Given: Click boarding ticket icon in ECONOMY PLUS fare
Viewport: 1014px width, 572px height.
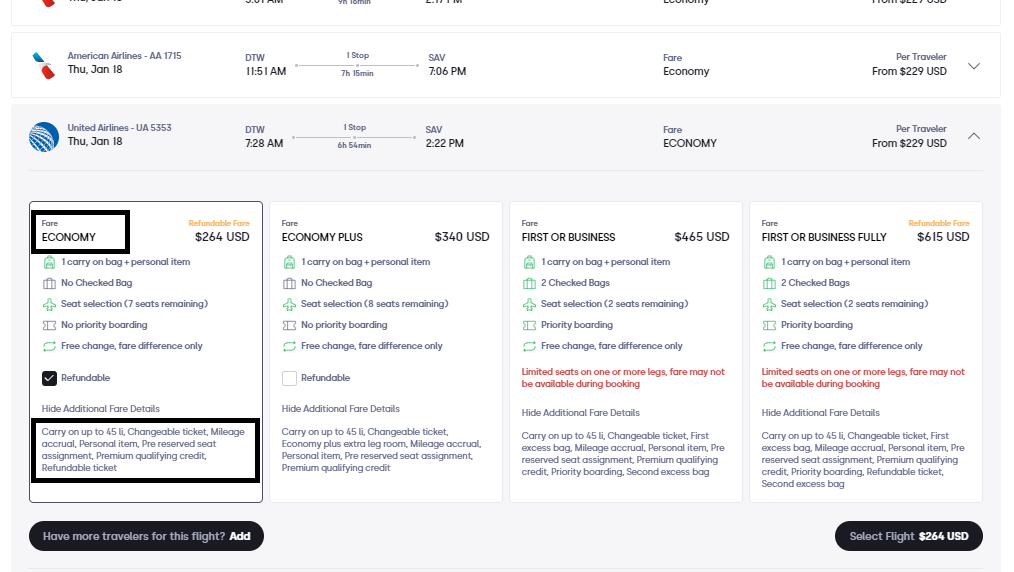Looking at the screenshot, I should point(289,325).
